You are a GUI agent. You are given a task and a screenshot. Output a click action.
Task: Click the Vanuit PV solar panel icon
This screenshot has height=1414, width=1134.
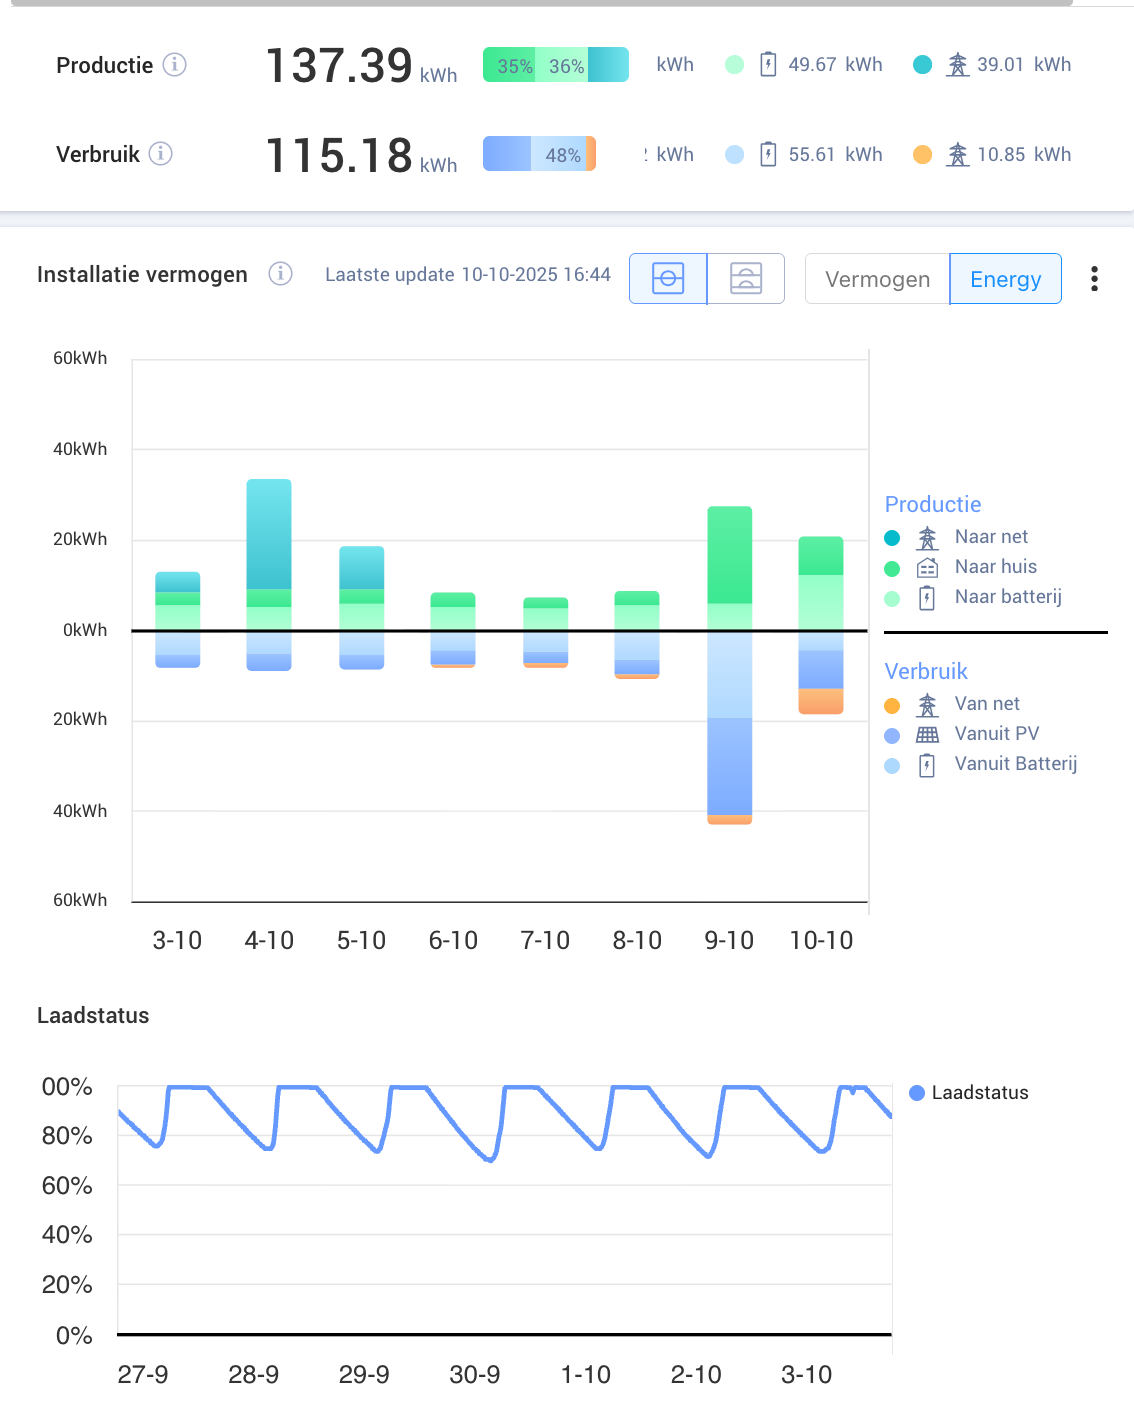928,735
